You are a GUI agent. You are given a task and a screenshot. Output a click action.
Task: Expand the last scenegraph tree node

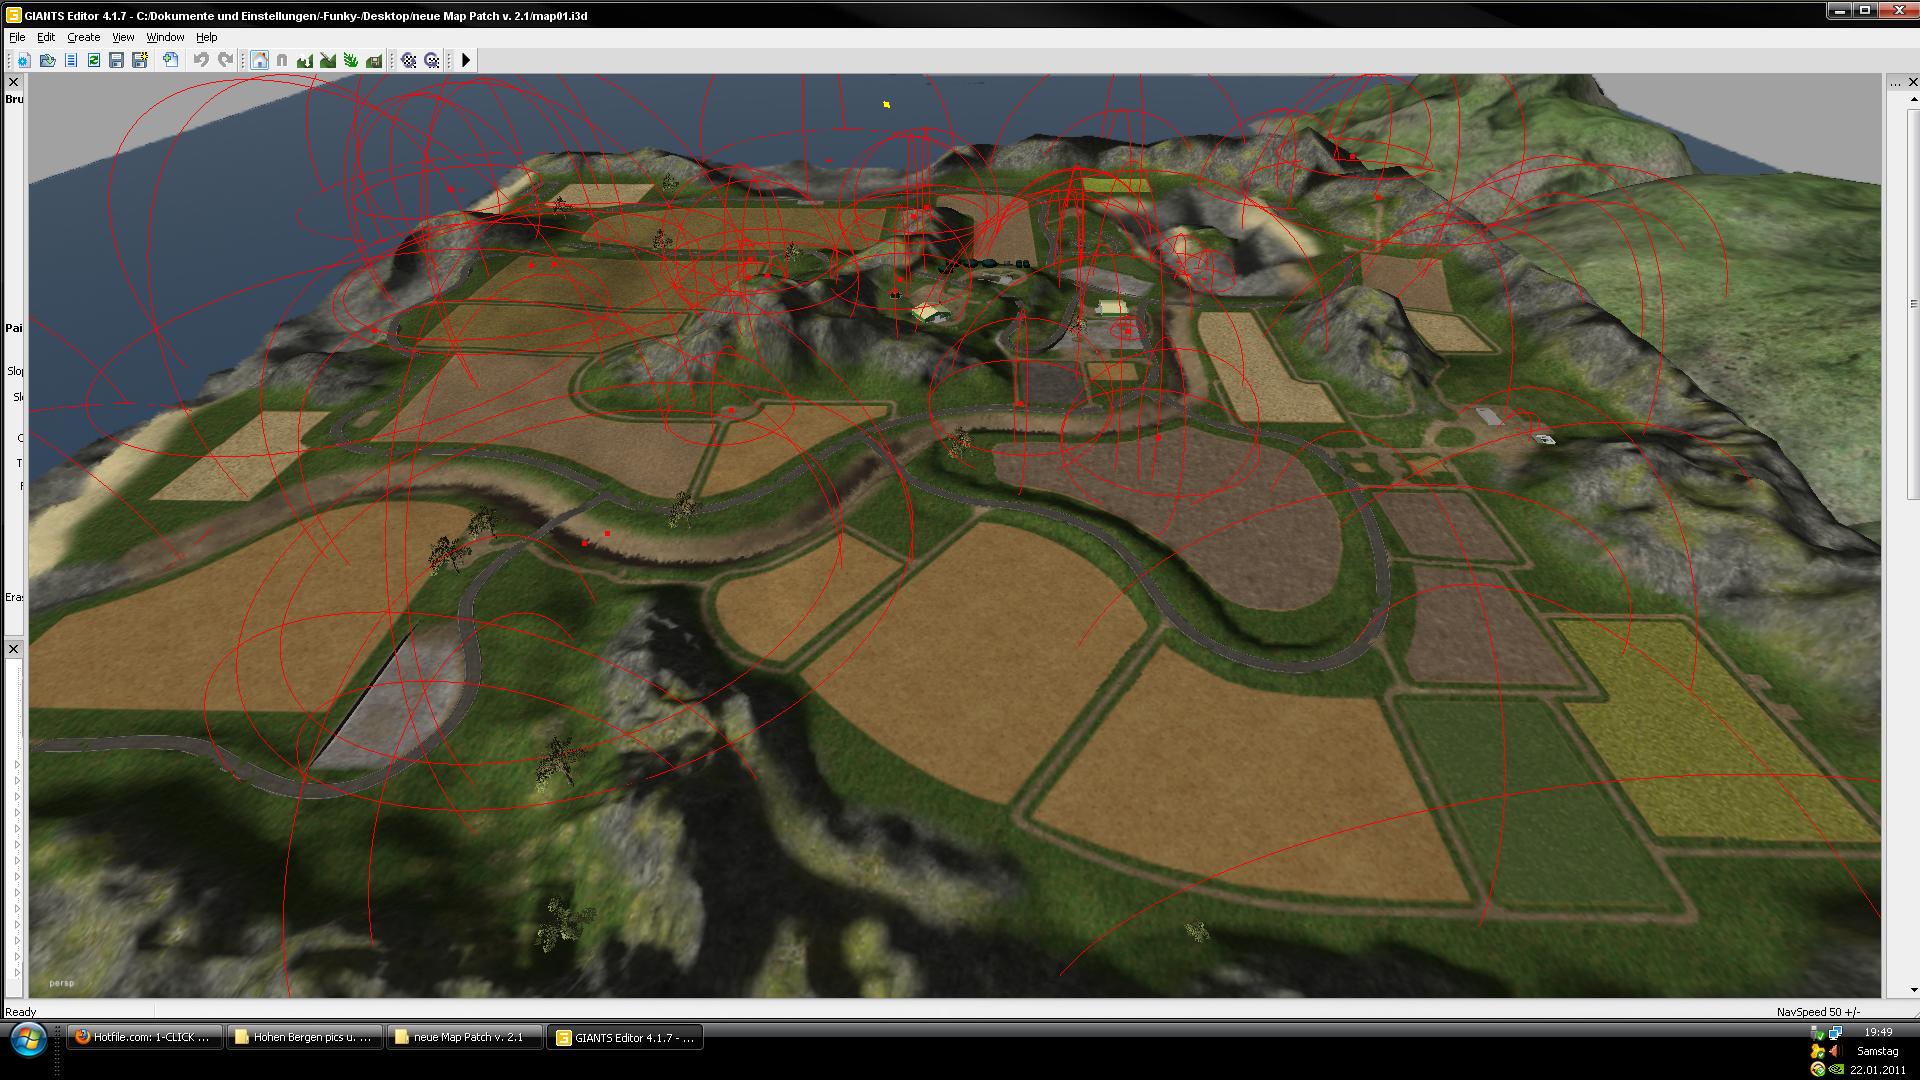[x=17, y=972]
